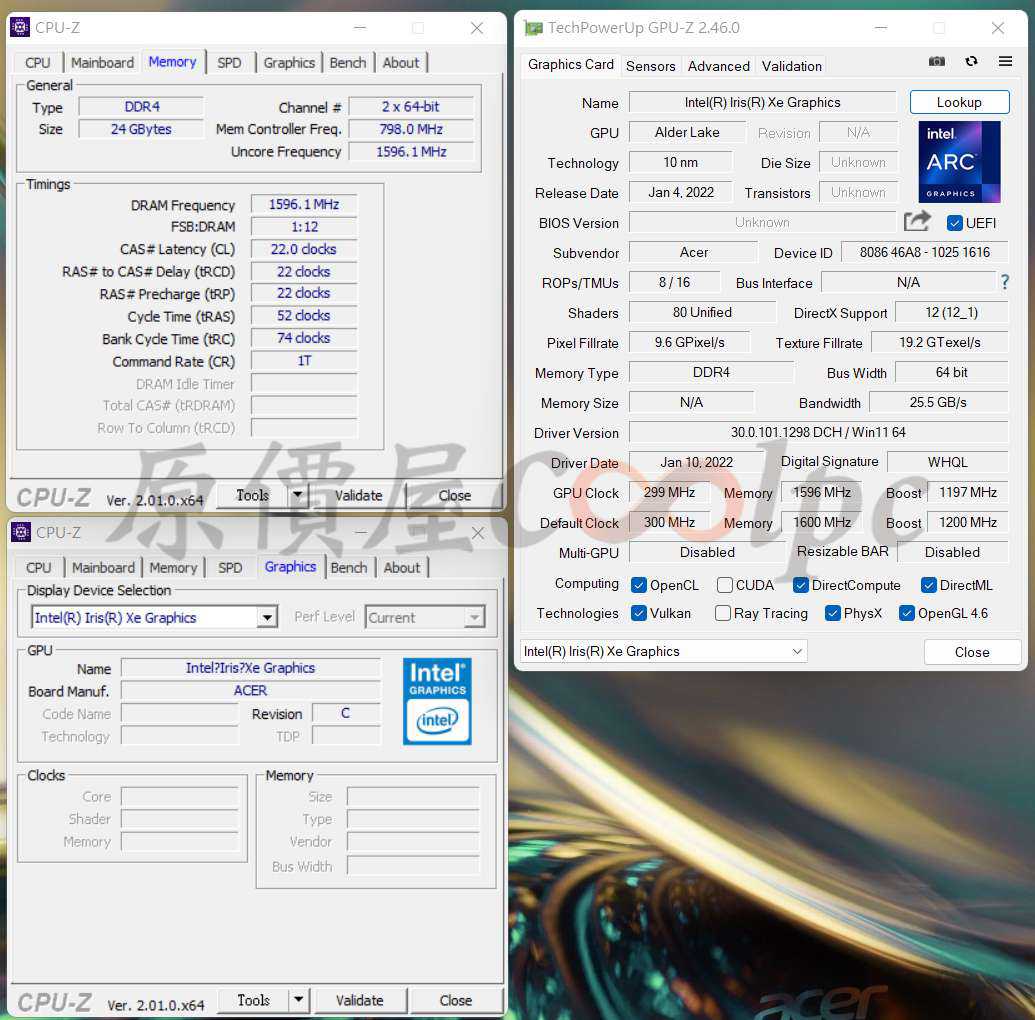Screen dimensions: 1035x1020
Task: Click the Driver Version field
Action: pyautogui.click(x=818, y=432)
